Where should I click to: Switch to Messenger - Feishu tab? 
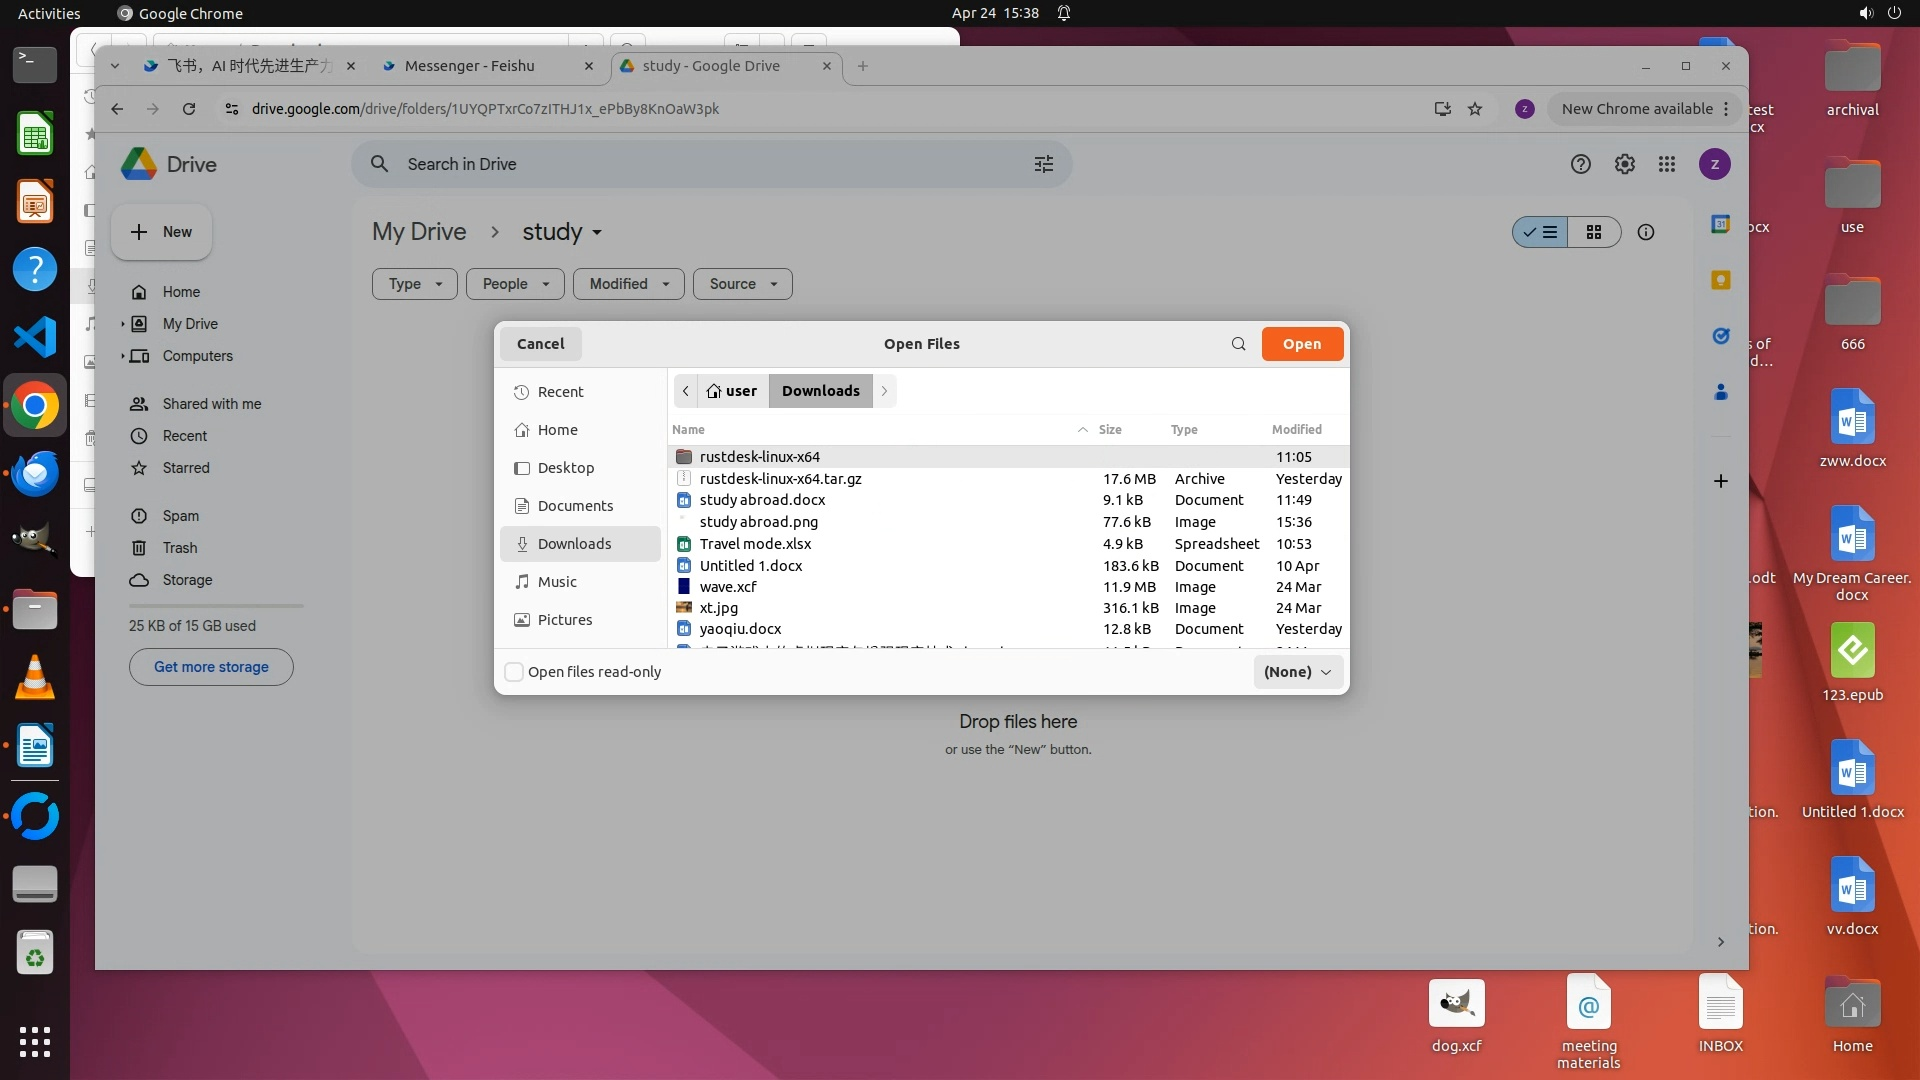point(470,66)
